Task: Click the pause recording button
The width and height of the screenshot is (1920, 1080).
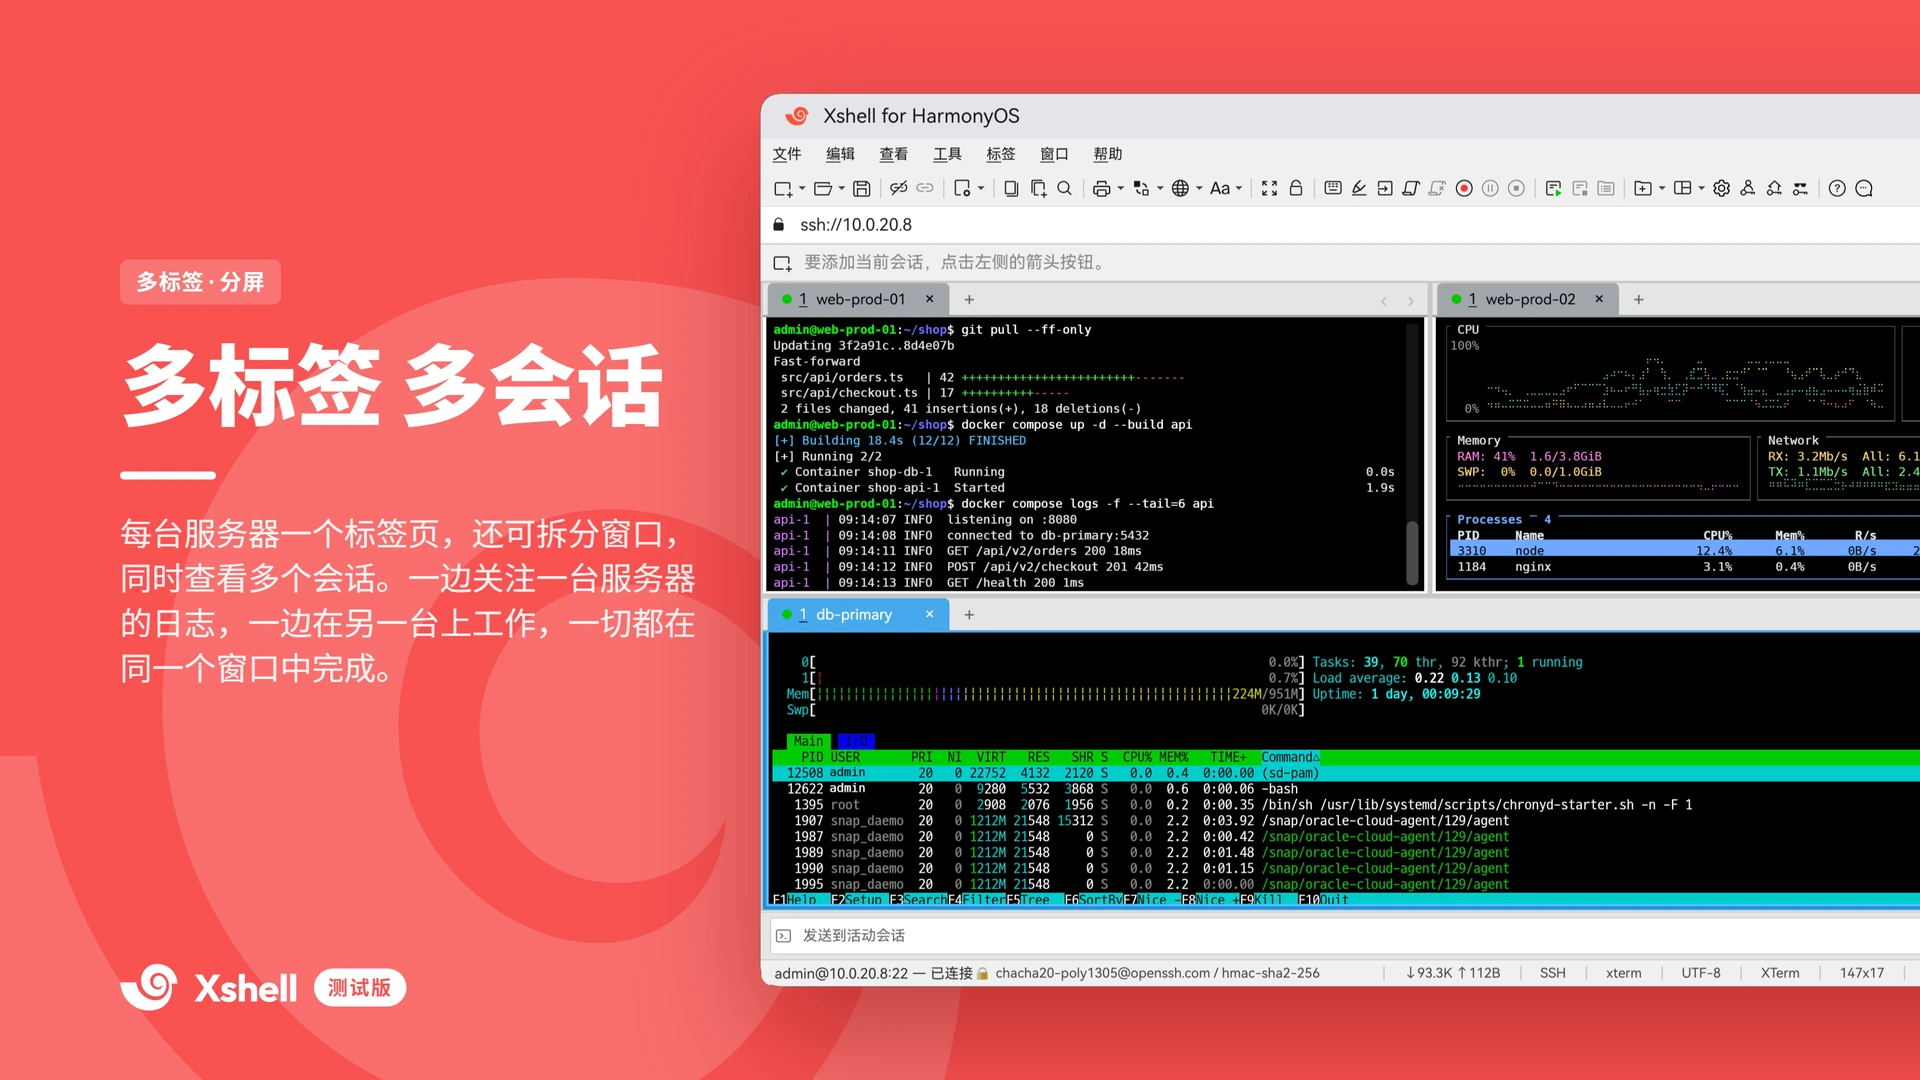Action: (x=1490, y=188)
